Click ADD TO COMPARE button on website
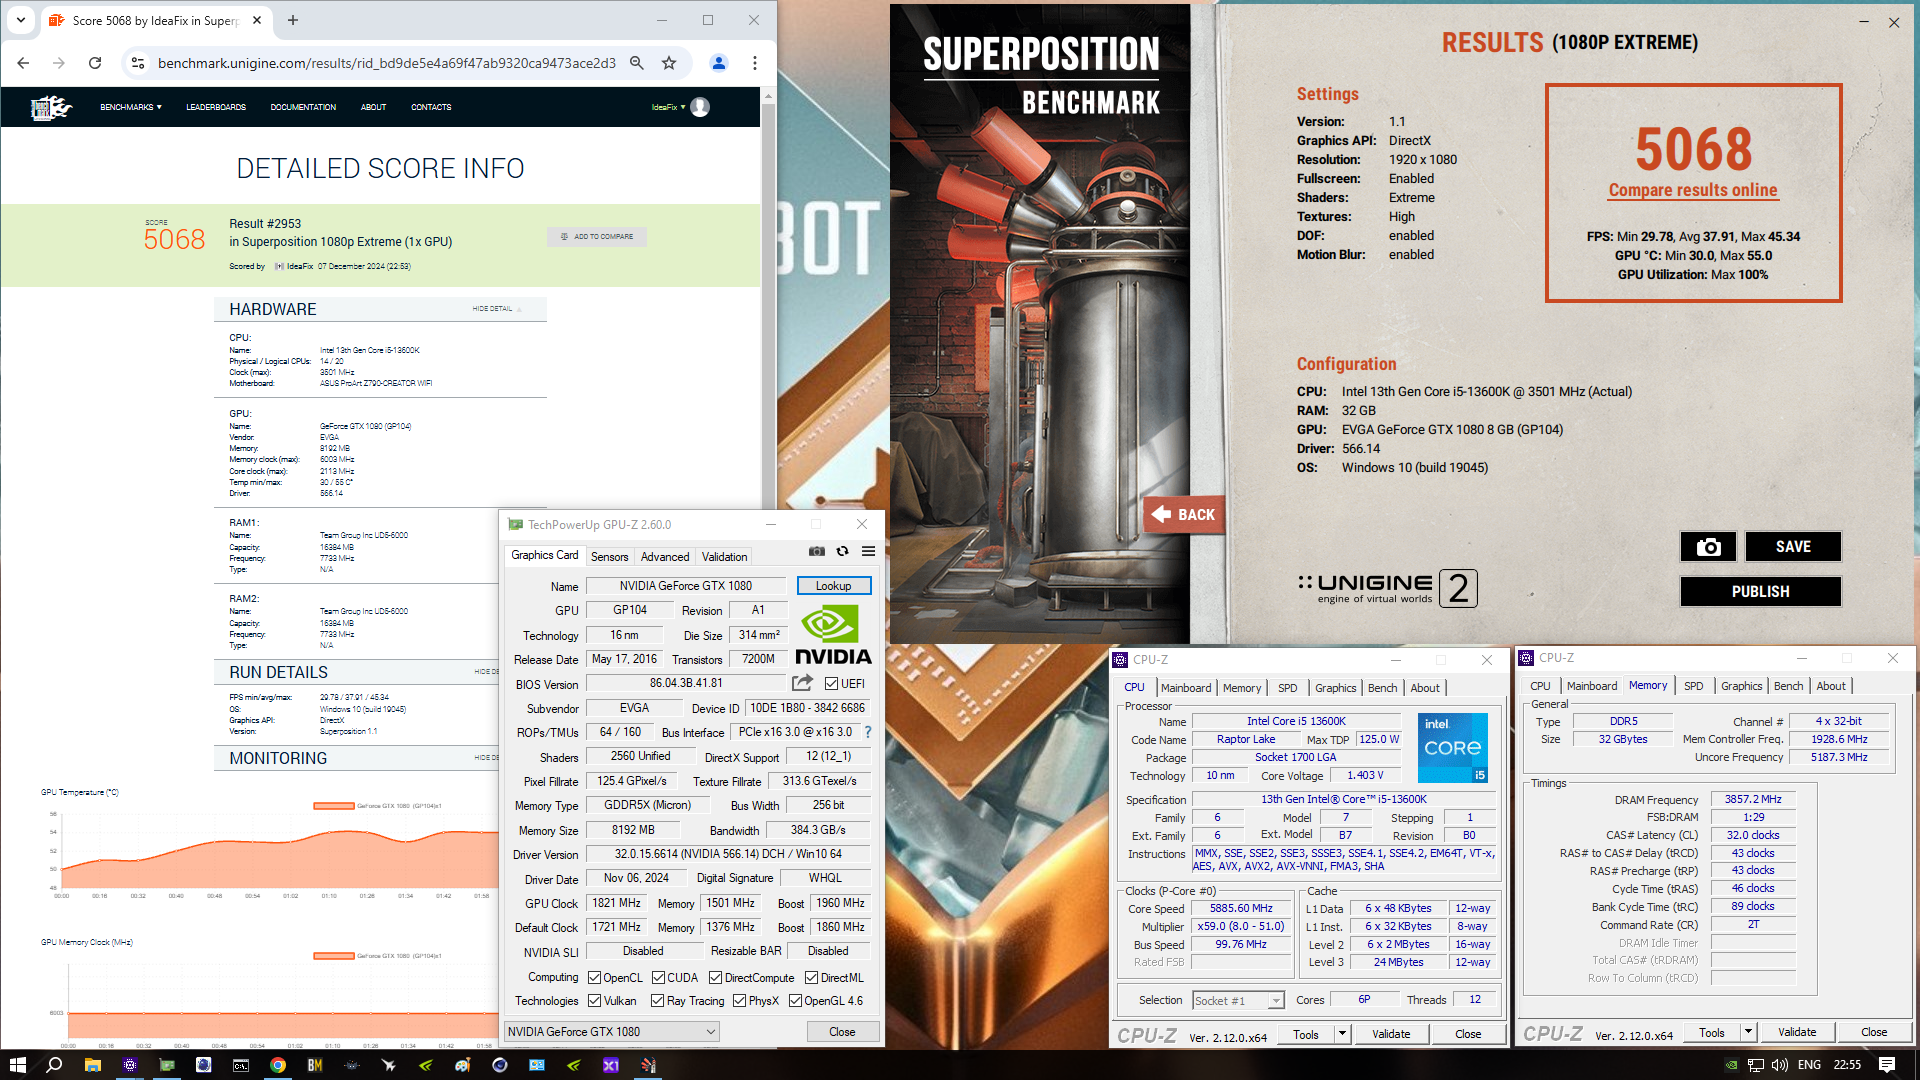 (597, 237)
